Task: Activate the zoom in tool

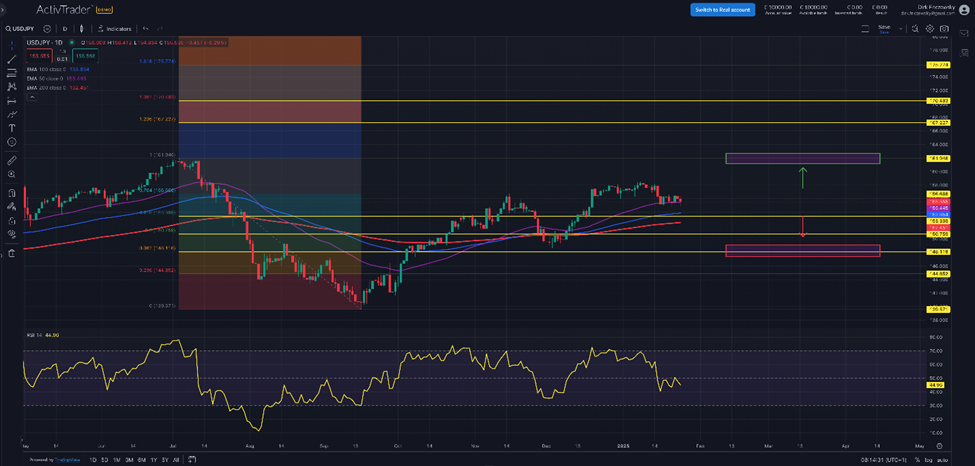Action: [x=12, y=174]
